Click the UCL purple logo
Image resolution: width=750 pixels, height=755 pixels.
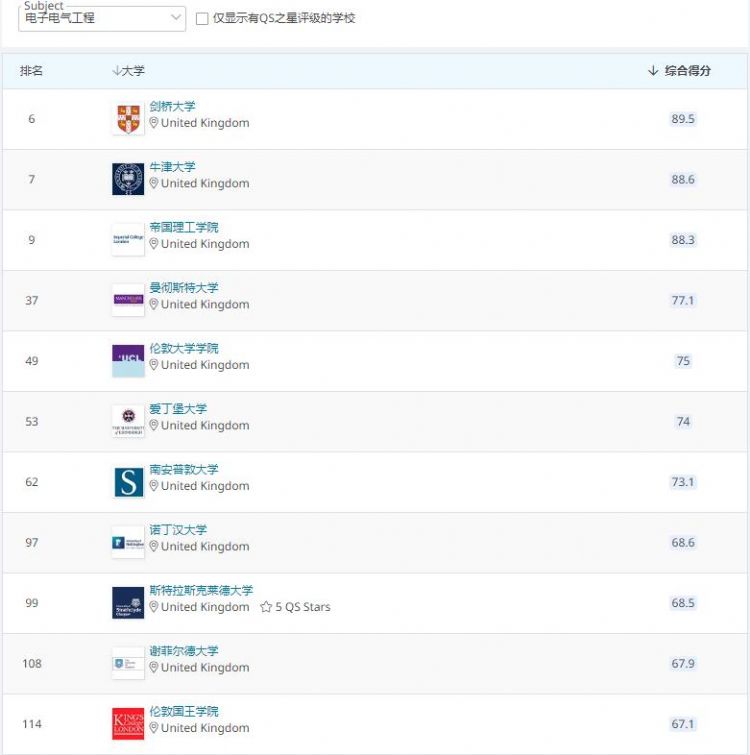(128, 360)
